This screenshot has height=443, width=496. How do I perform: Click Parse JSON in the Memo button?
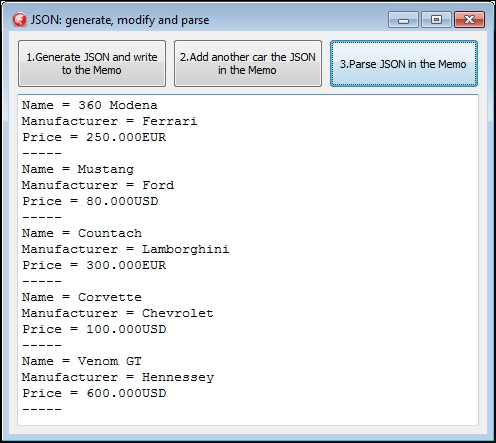404,64
